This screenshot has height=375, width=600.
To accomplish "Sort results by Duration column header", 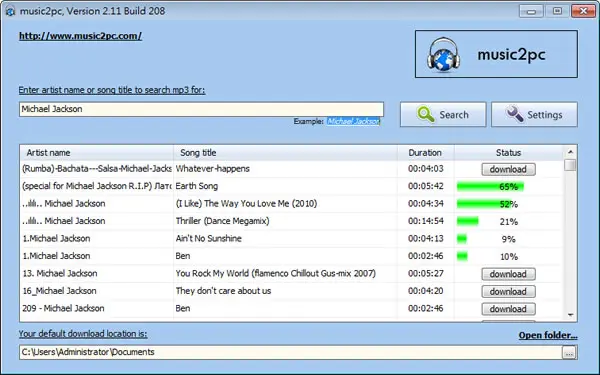I will (426, 153).
